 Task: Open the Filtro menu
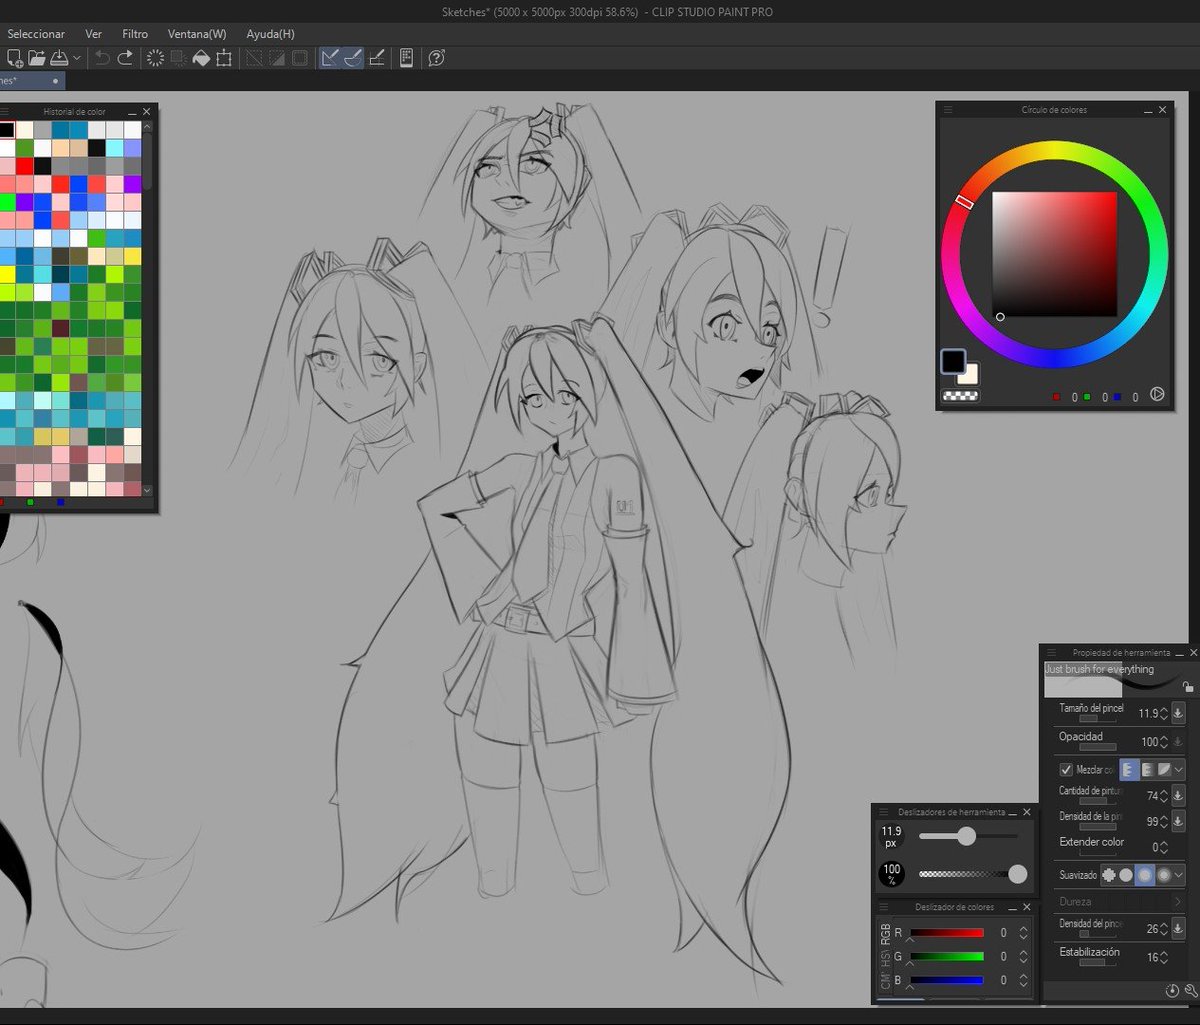pyautogui.click(x=135, y=34)
